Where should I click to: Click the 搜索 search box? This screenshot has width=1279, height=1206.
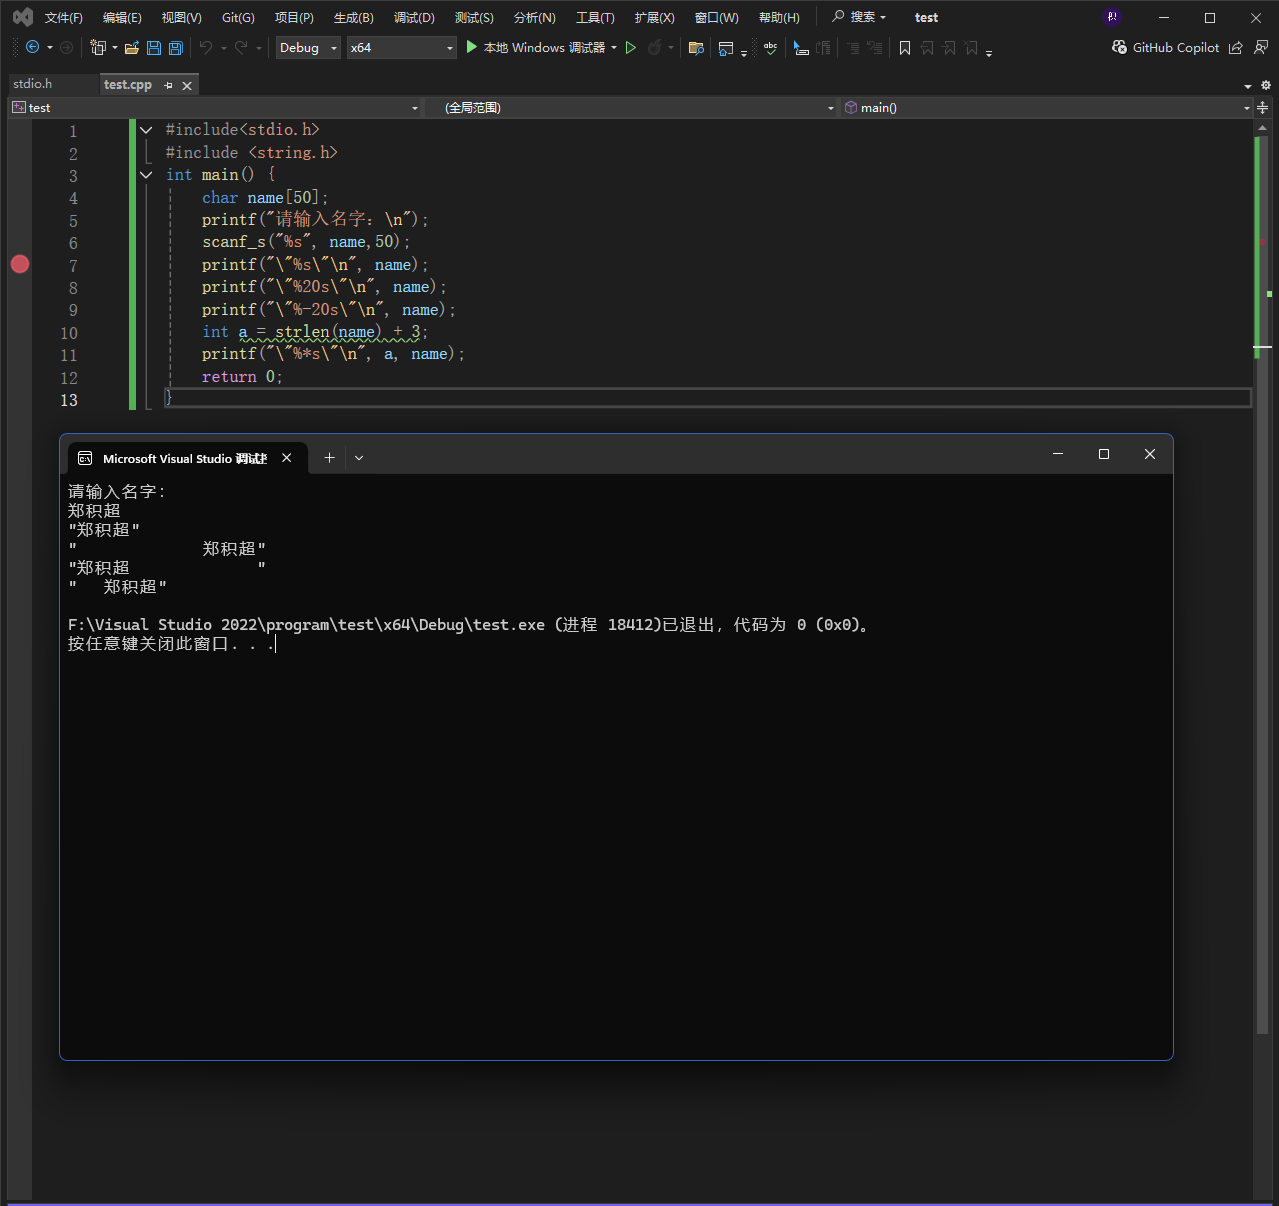(x=859, y=17)
